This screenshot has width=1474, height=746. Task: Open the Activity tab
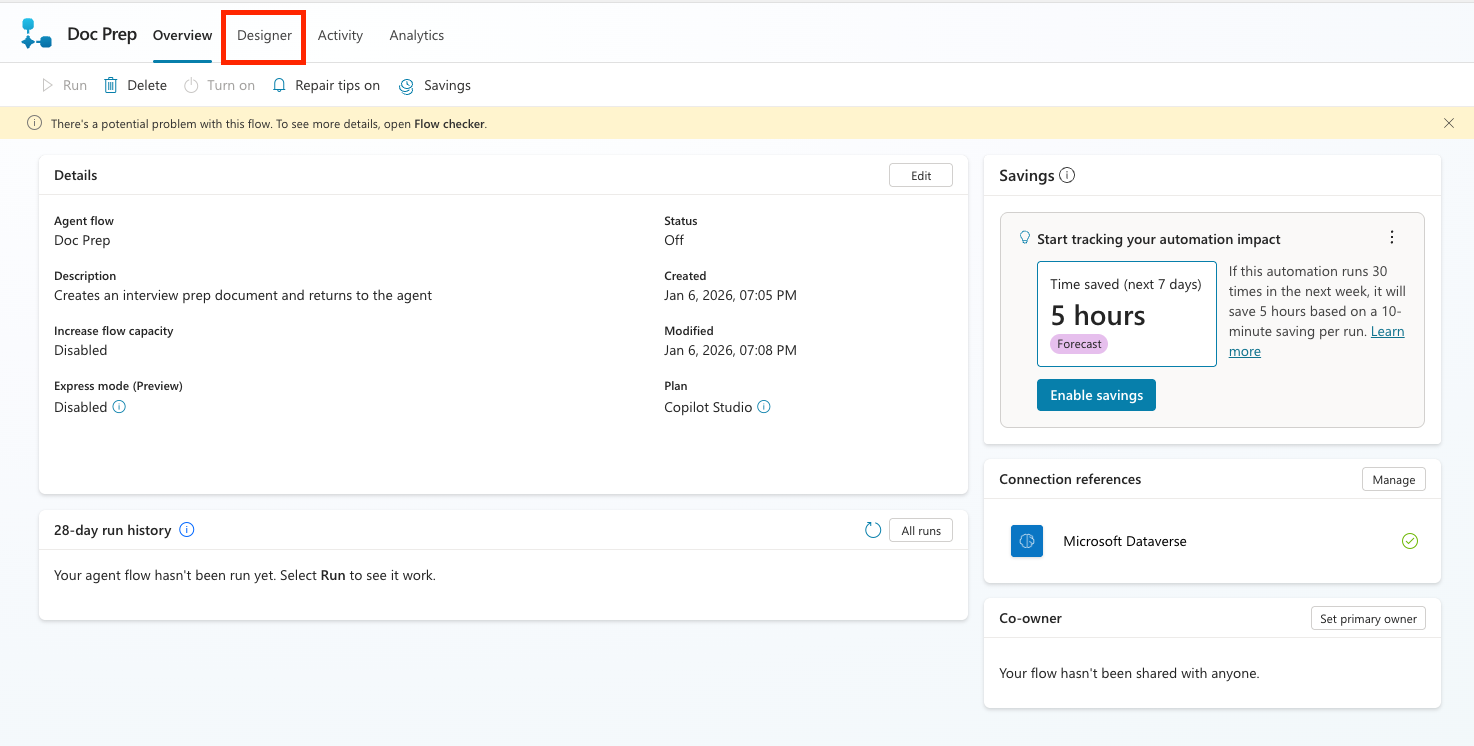(340, 36)
